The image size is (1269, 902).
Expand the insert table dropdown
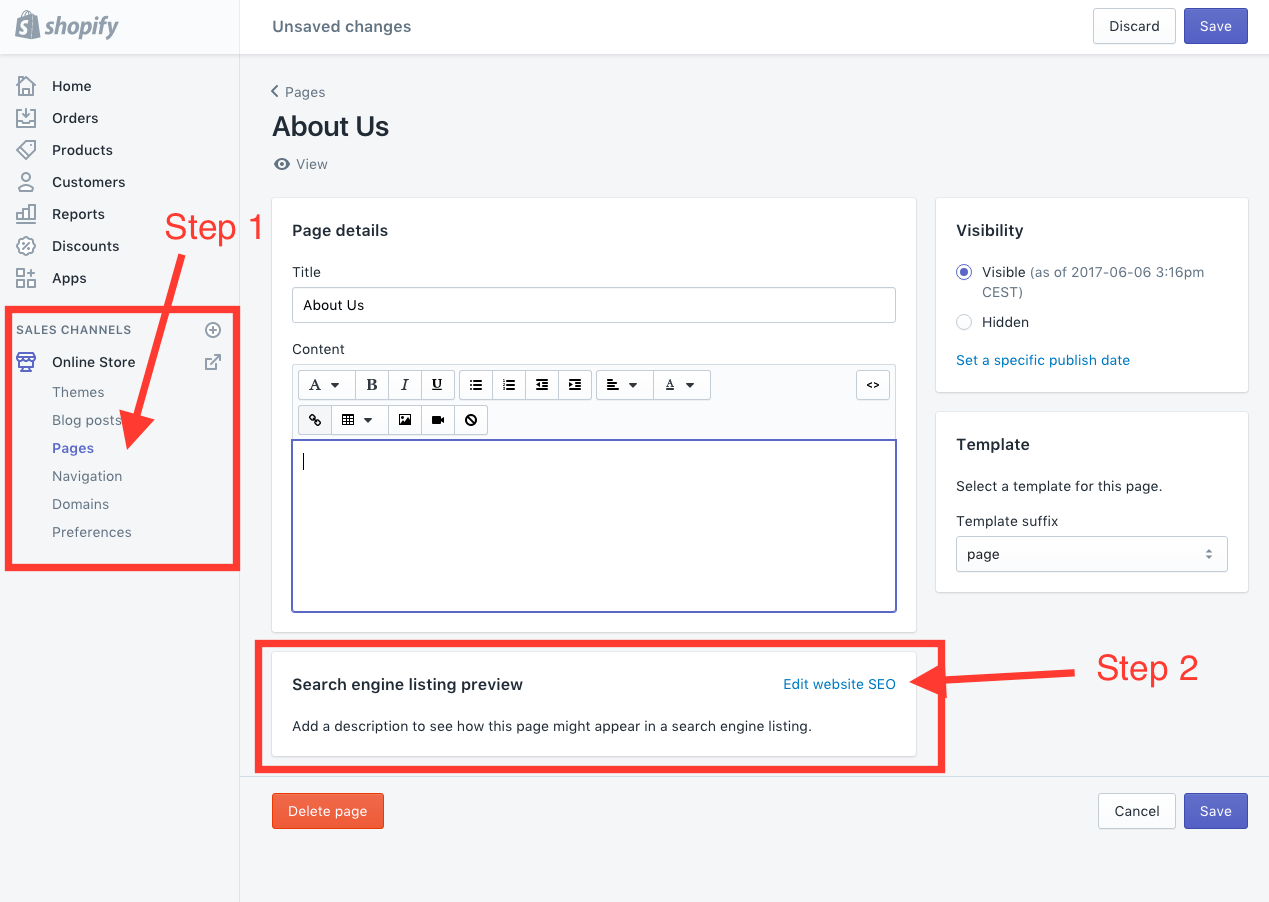pos(357,420)
